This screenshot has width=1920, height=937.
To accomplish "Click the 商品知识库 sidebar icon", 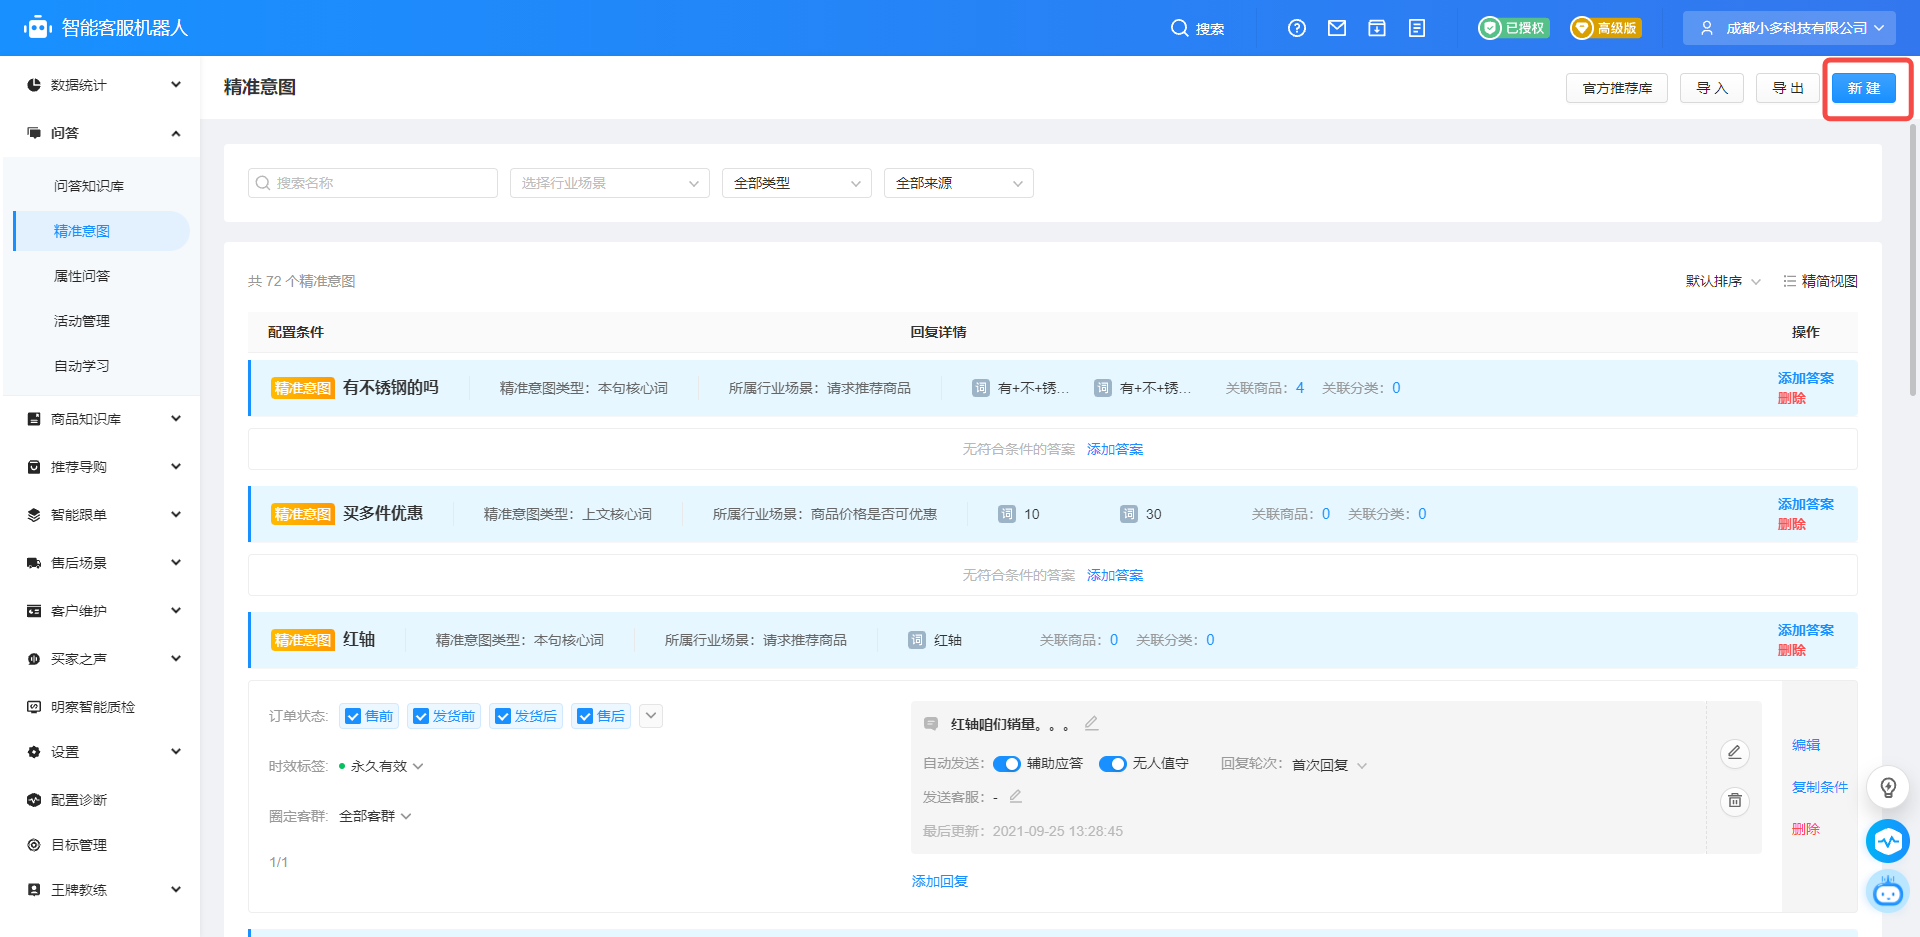I will coord(34,419).
